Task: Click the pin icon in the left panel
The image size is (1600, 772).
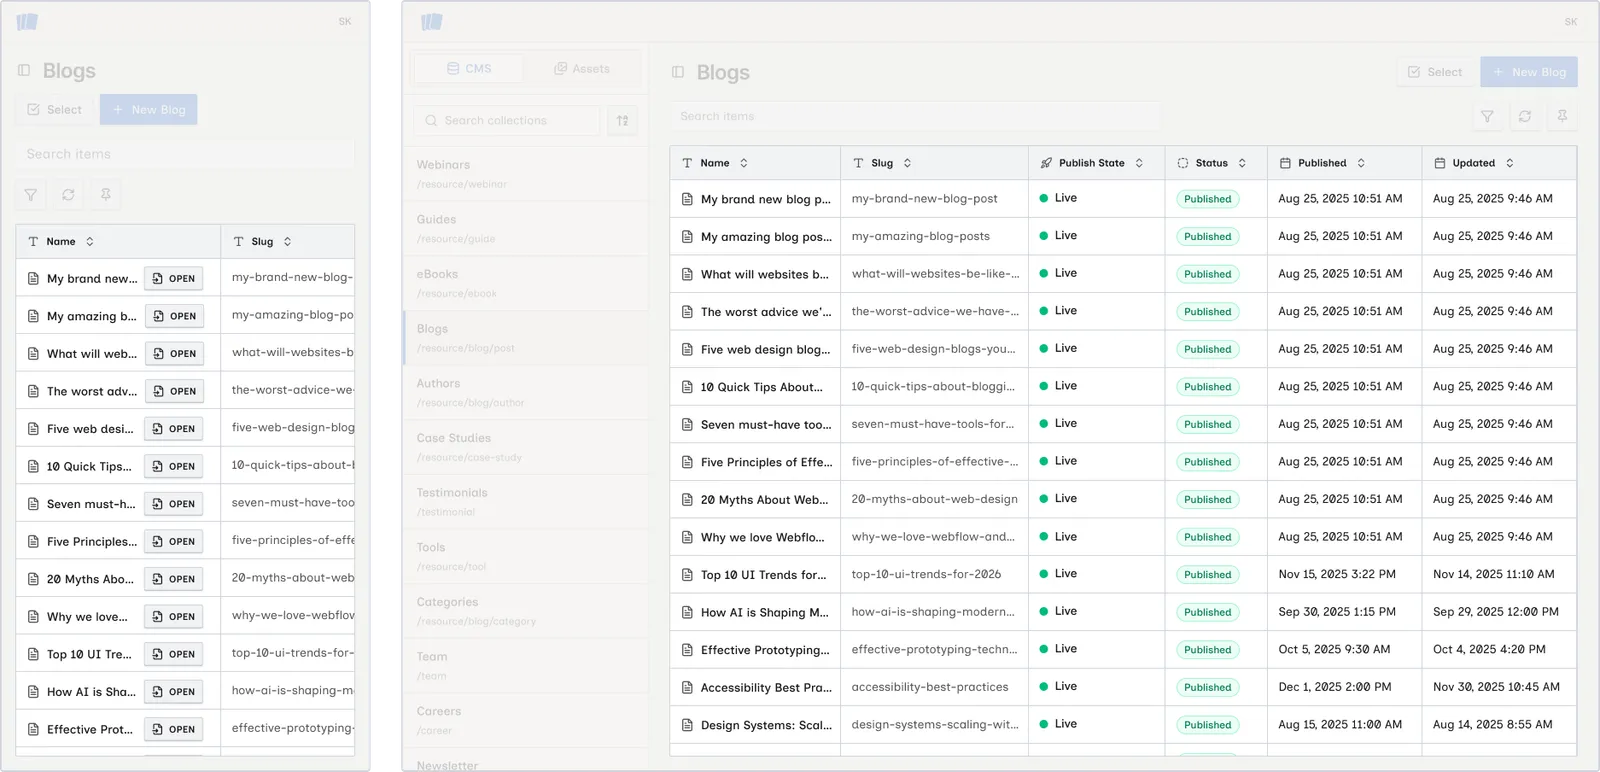Action: [105, 195]
